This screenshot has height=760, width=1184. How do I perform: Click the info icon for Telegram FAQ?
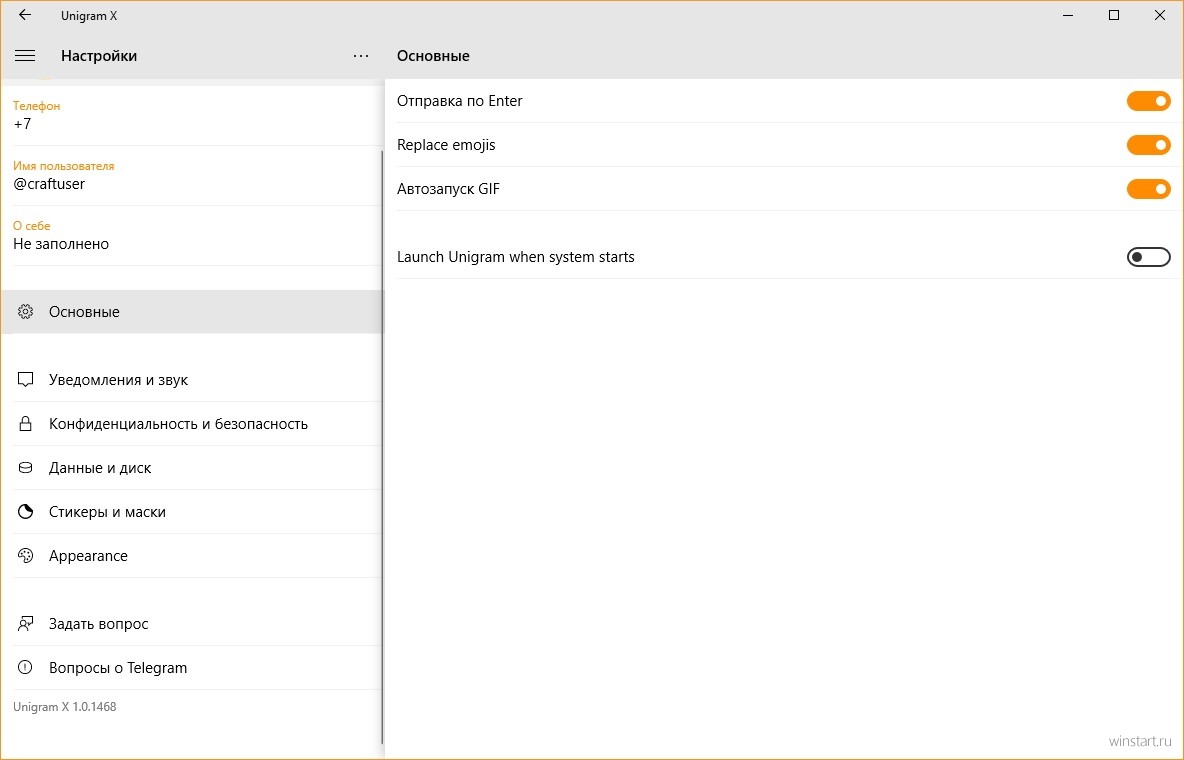click(x=26, y=667)
